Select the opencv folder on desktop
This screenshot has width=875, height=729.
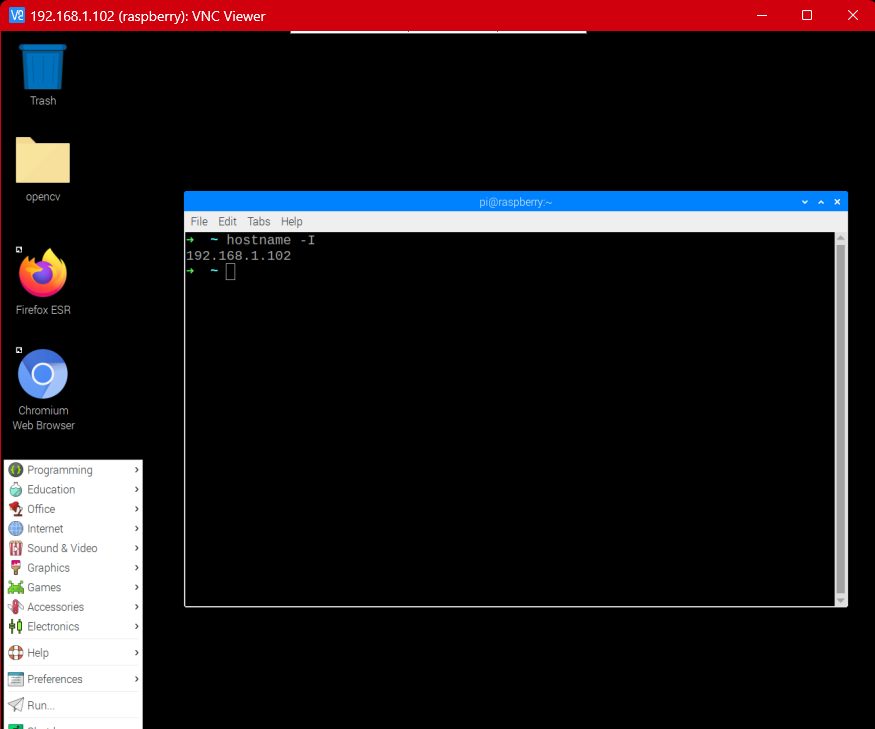click(x=43, y=160)
